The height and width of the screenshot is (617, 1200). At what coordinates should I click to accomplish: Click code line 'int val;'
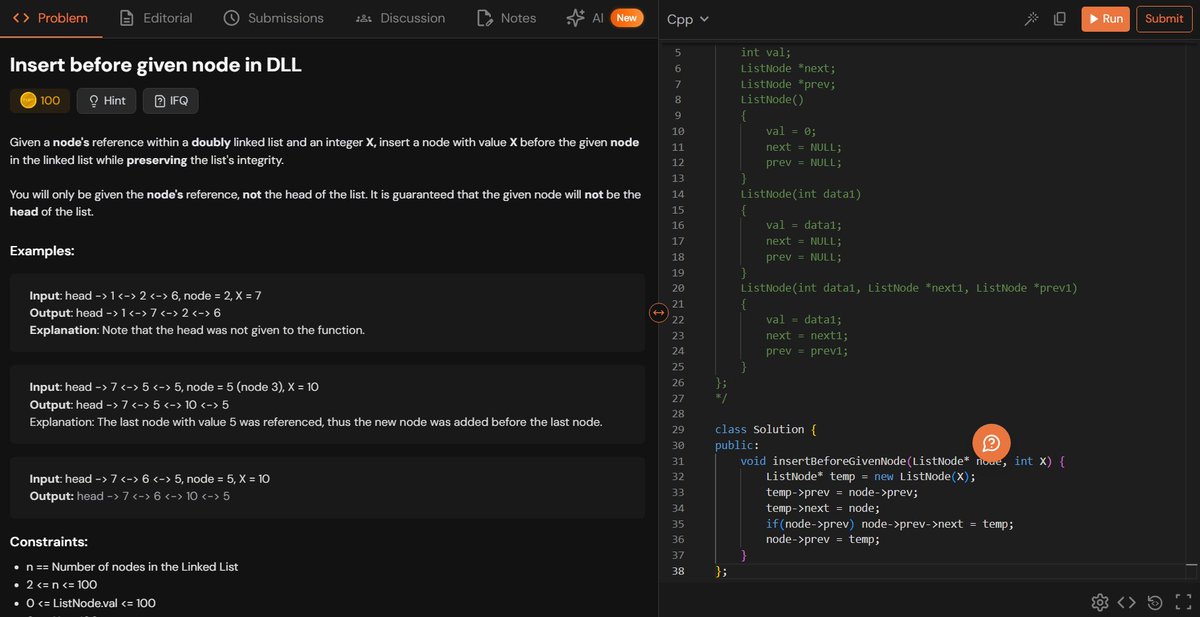point(766,53)
